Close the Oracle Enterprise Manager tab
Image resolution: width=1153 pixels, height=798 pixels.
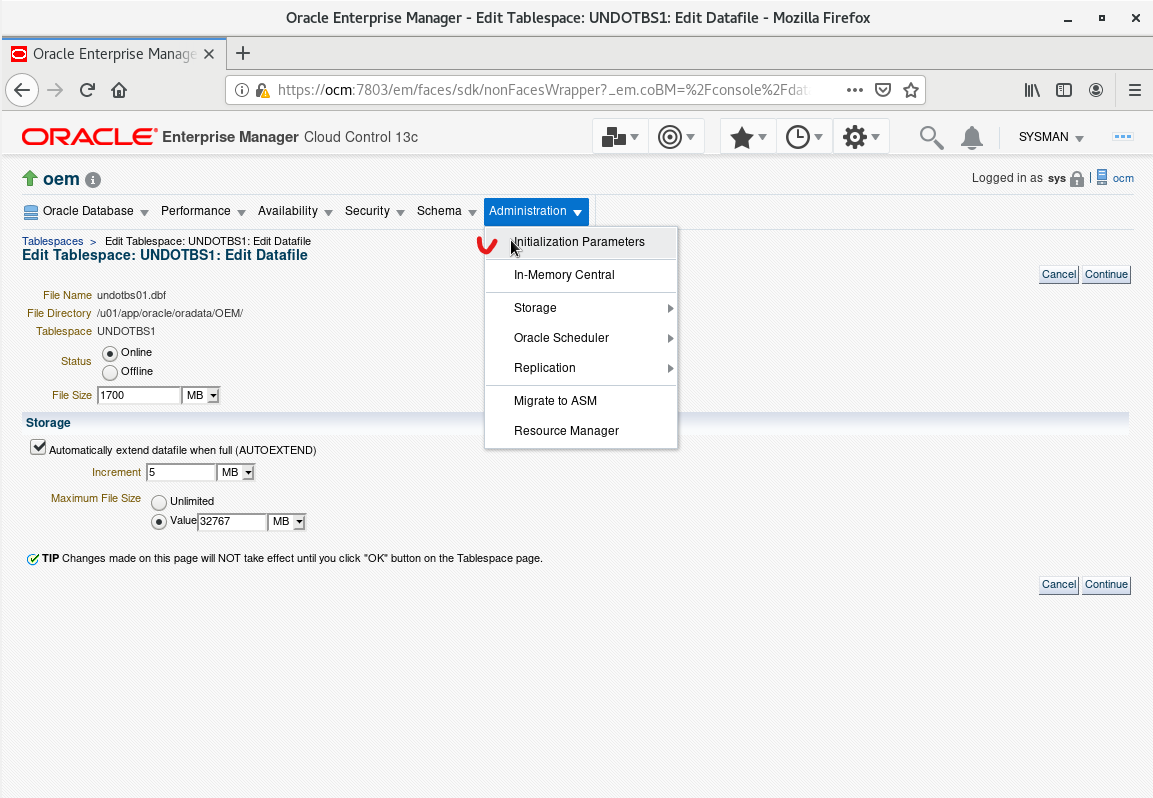click(x=209, y=54)
